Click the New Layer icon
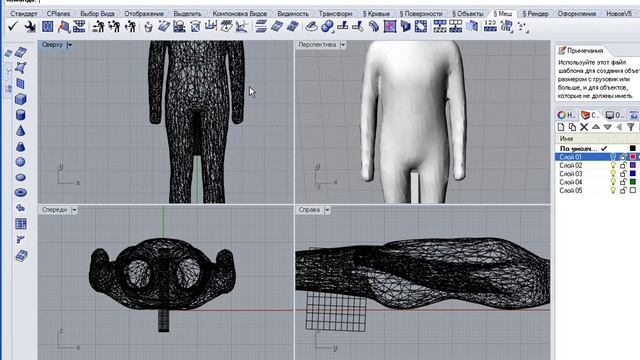Screen dimensions: 640x360 (x=562, y=127)
